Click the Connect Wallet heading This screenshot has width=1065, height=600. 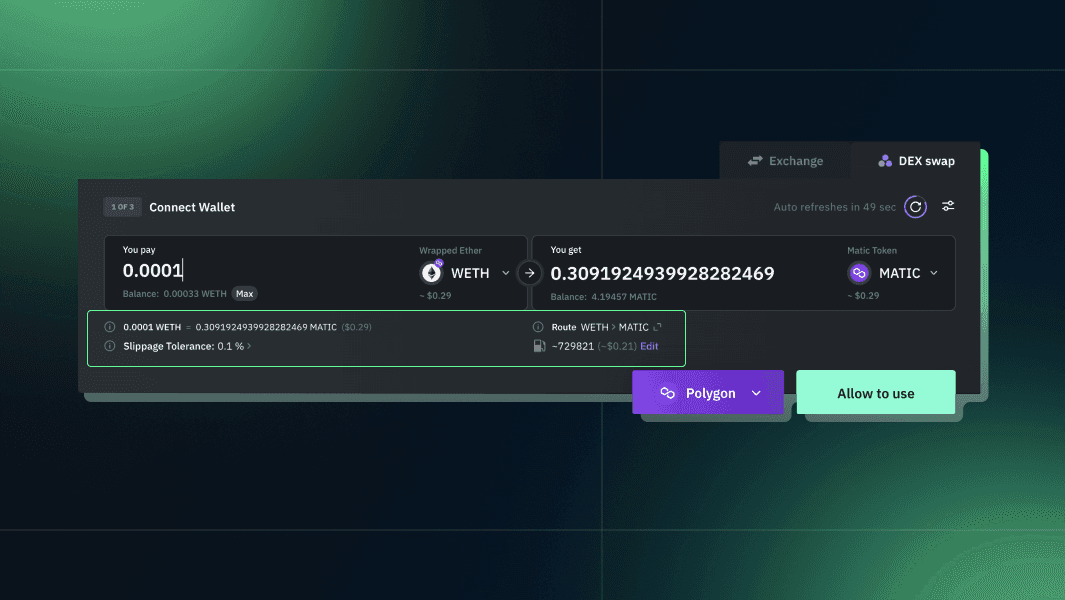coord(192,207)
